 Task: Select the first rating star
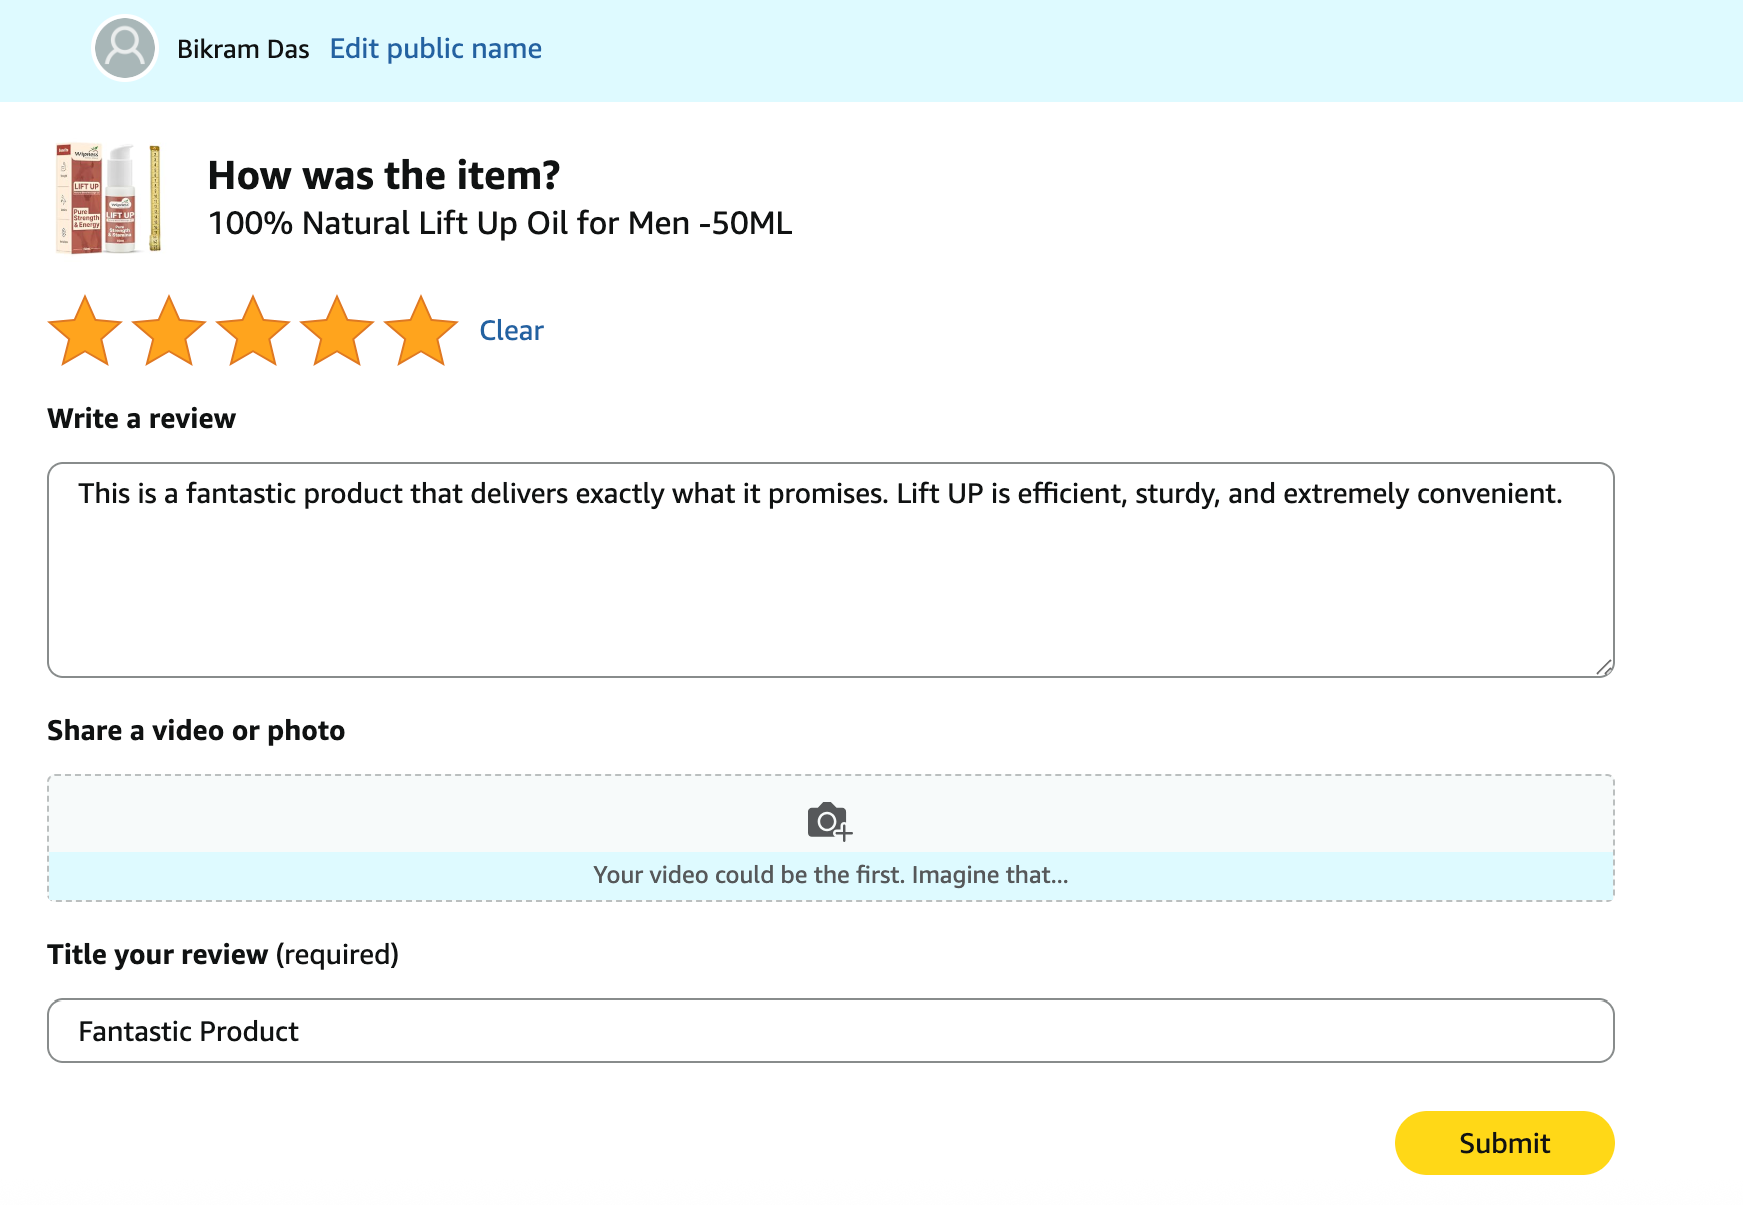click(85, 331)
